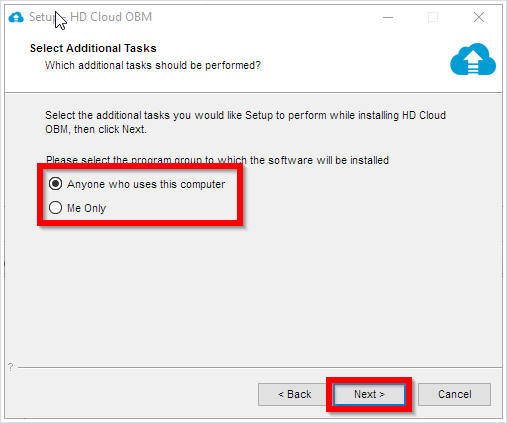Proceed with the Next button
Viewport: 507px width, 423px height.
coord(369,394)
